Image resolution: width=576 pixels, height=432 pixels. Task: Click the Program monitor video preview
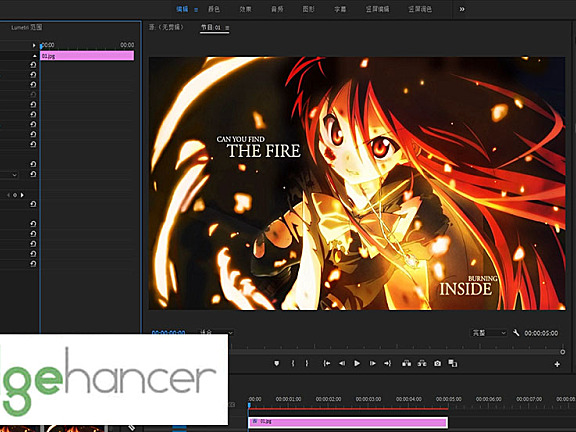[x=357, y=183]
